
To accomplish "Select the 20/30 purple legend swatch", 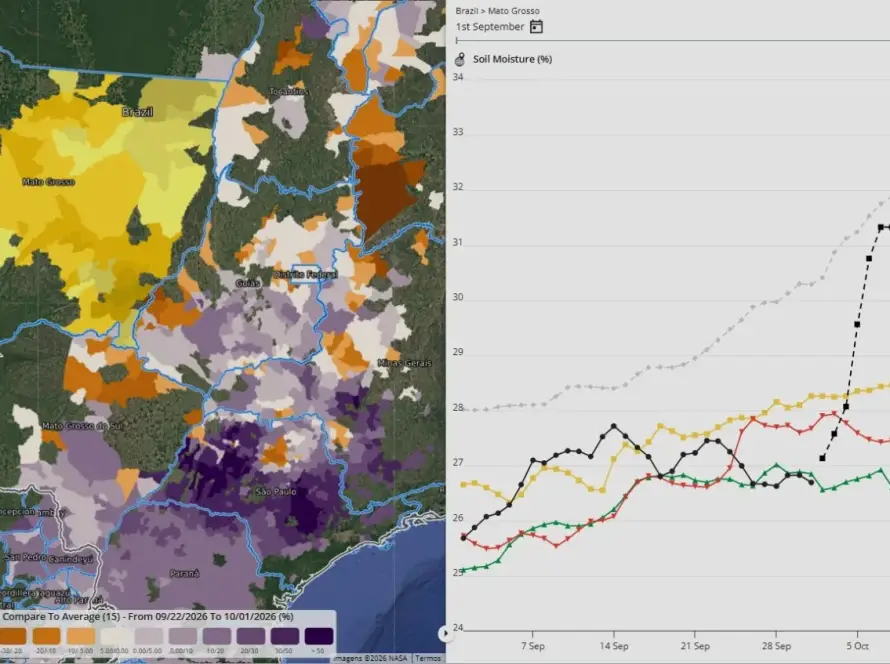I will click(x=251, y=636).
